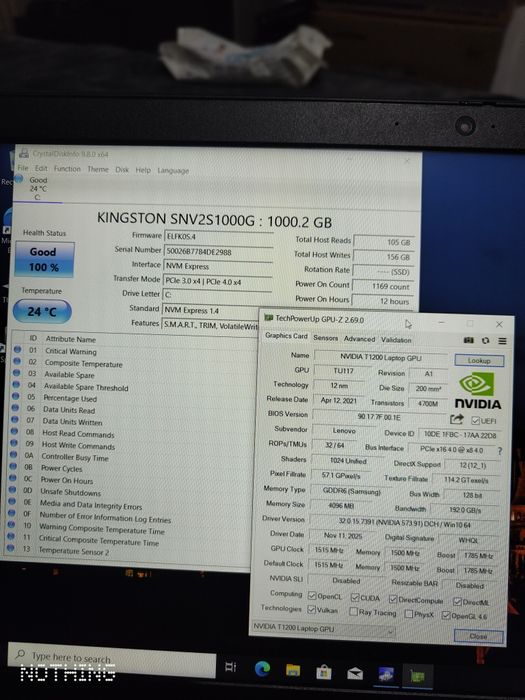525x700 pixels.
Task: Toggle the Vulkan checkbox
Action: 312,609
